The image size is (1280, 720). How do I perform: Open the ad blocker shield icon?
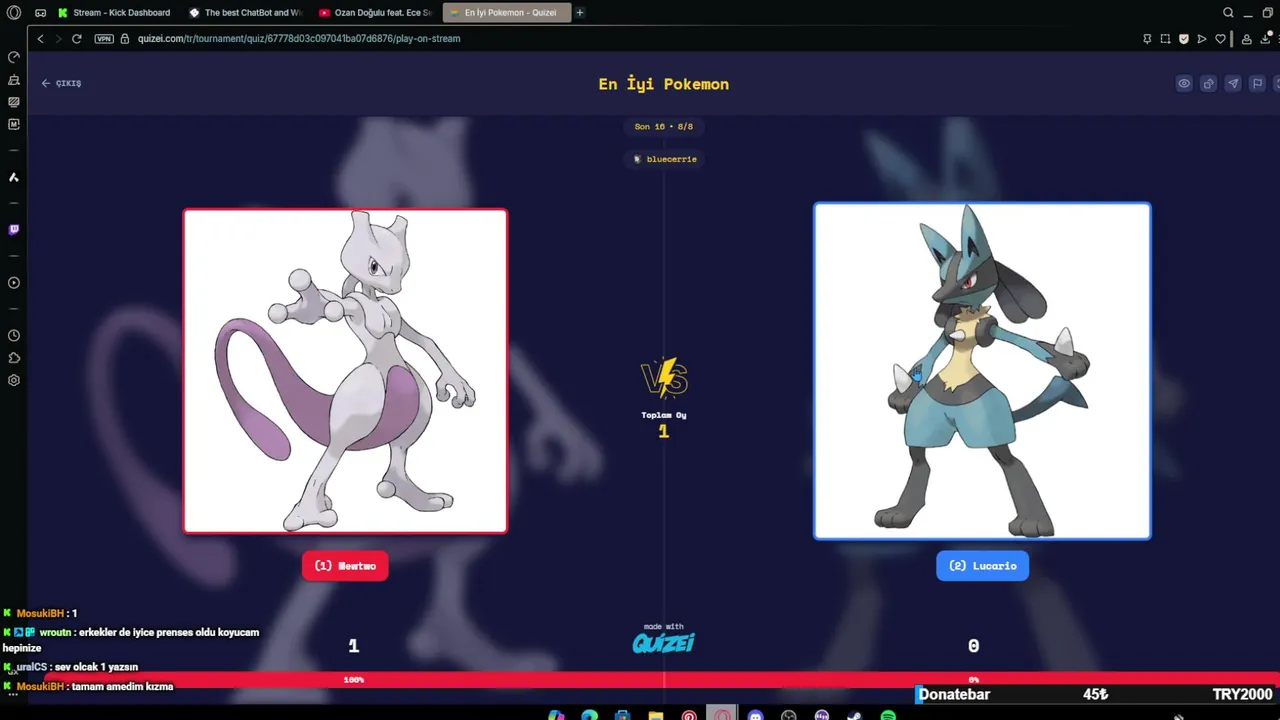tap(1184, 39)
